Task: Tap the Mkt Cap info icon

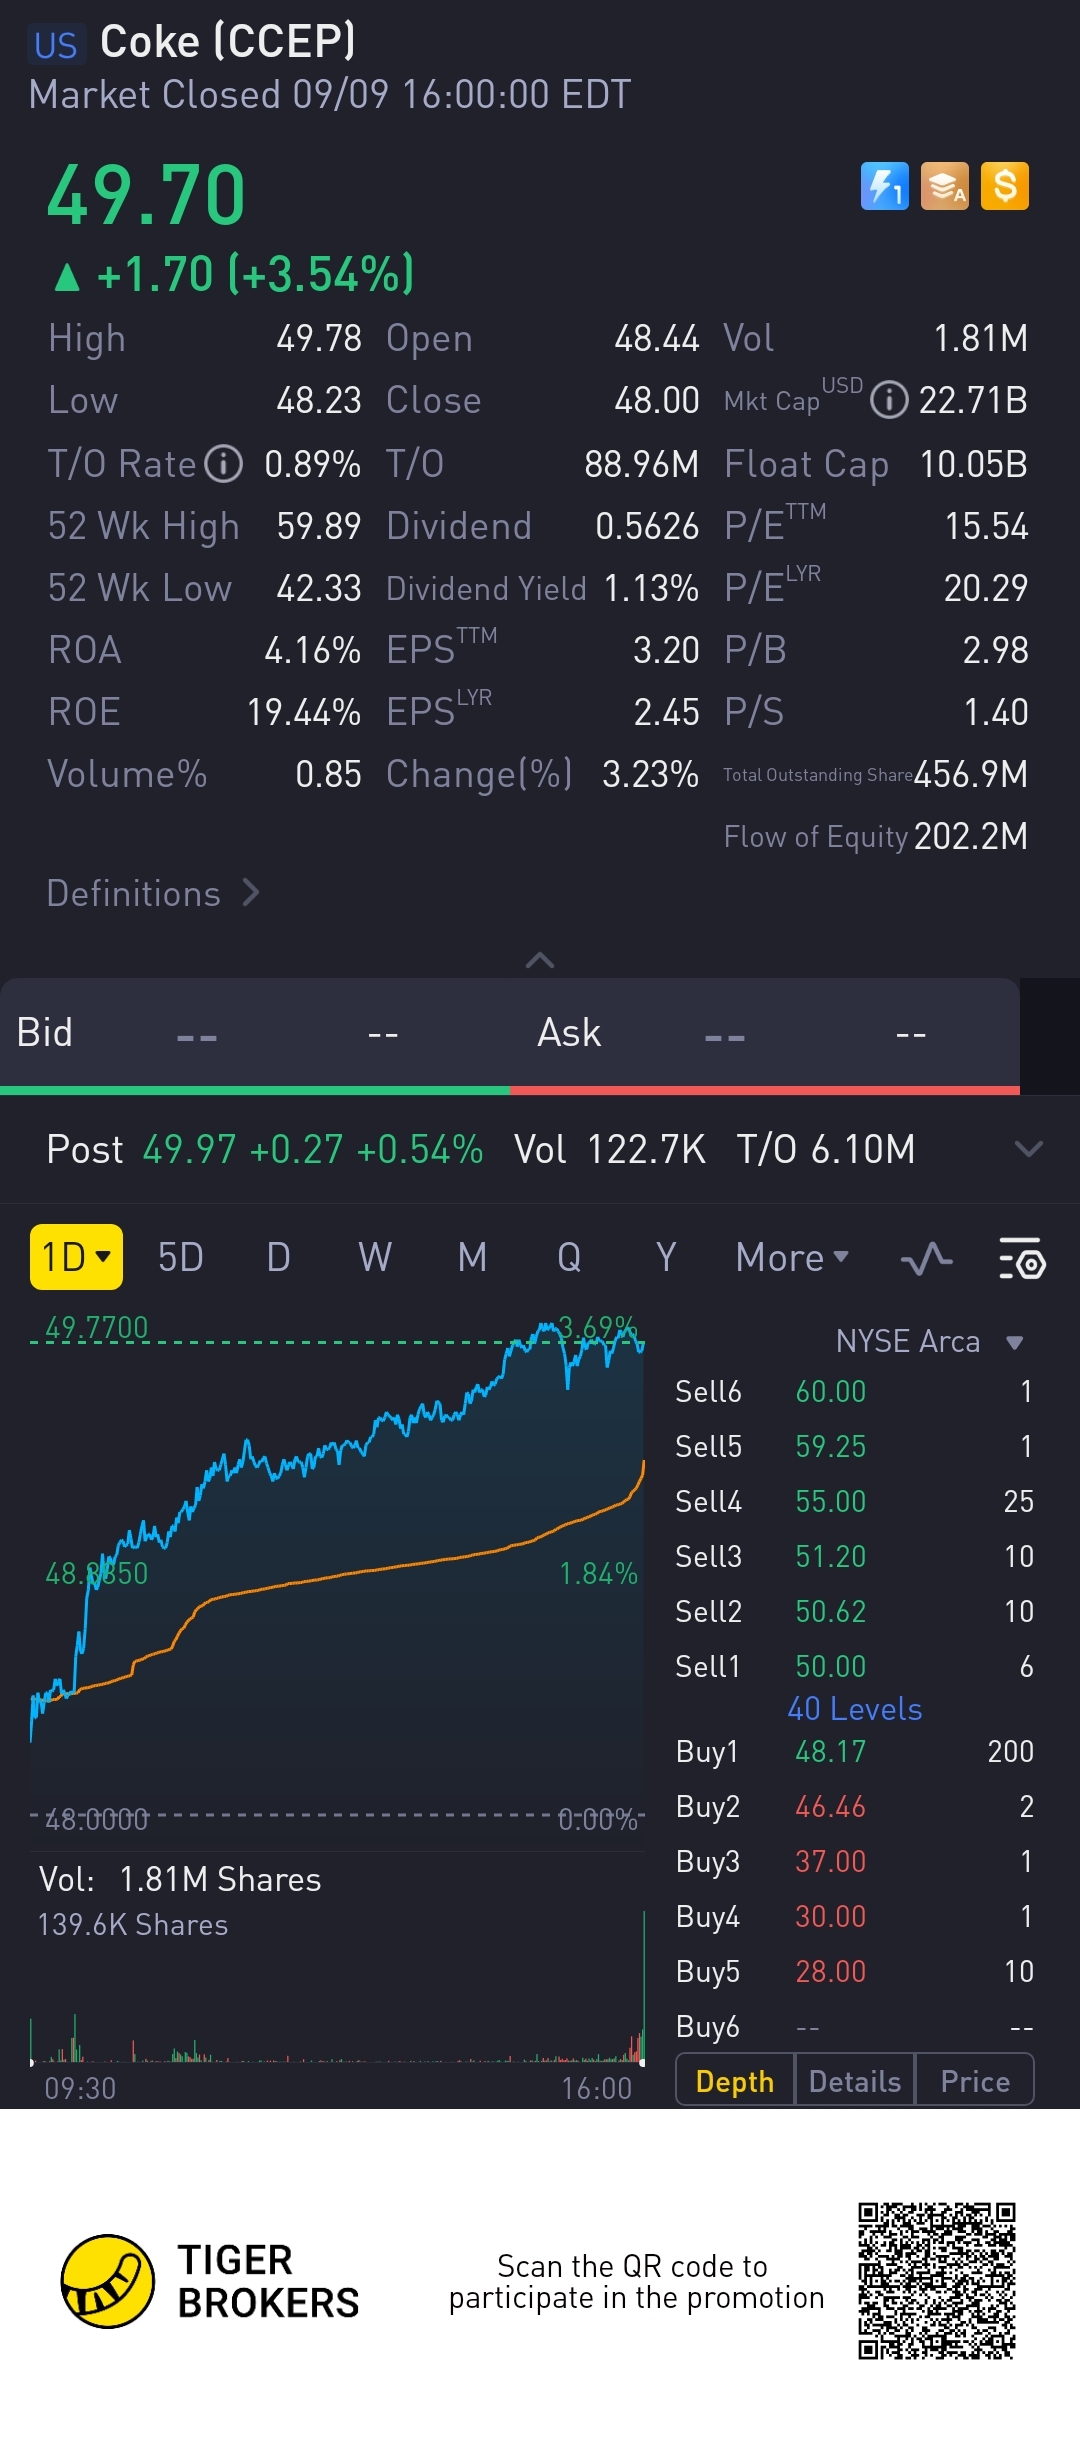Action: click(x=888, y=401)
